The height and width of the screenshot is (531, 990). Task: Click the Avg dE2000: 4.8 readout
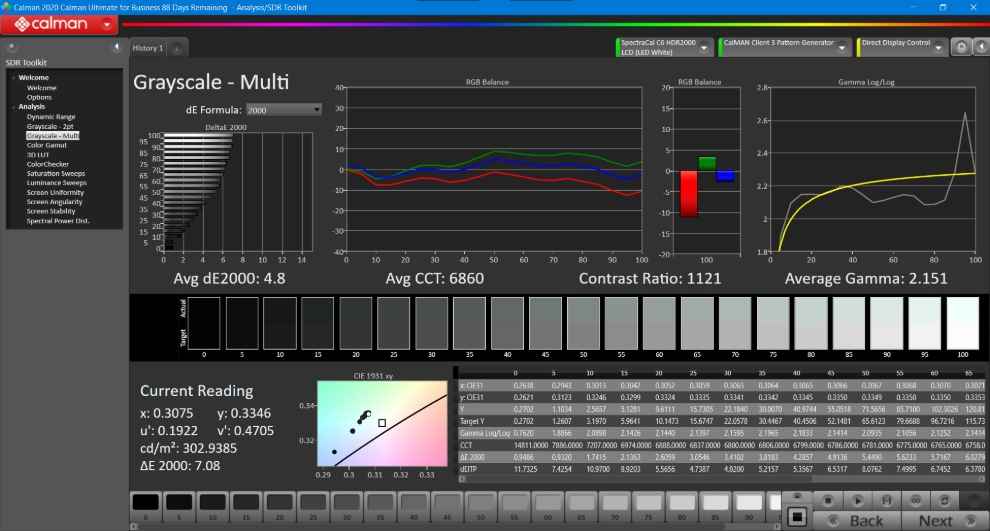click(229, 278)
